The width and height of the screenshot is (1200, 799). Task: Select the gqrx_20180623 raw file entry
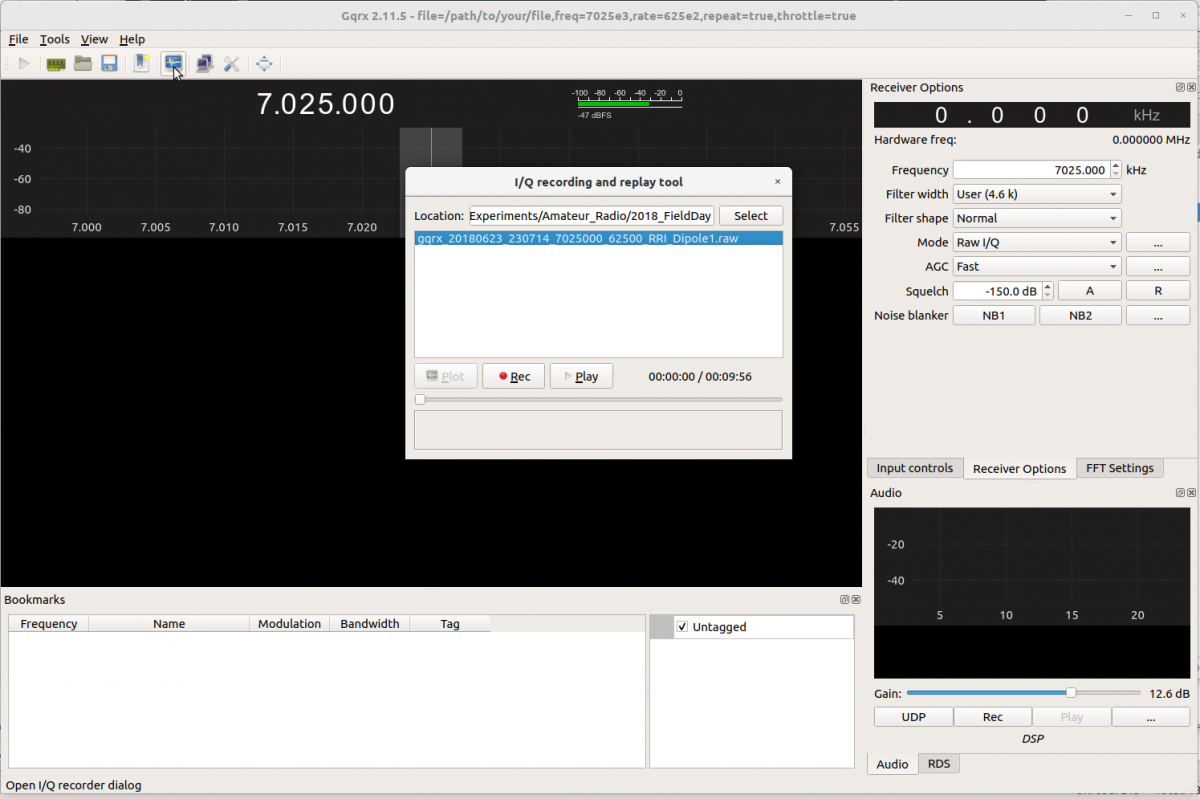click(577, 239)
